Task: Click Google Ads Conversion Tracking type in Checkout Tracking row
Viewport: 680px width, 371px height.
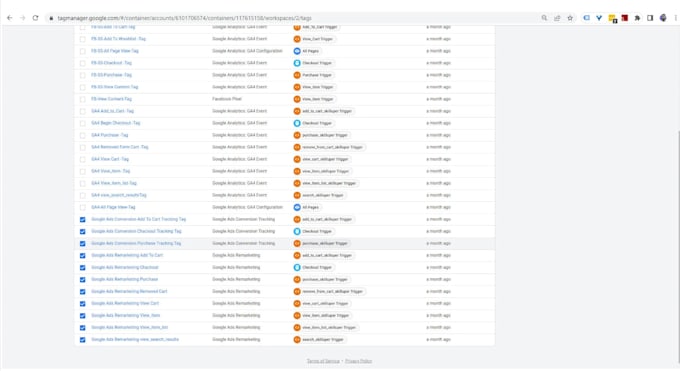Action: (x=243, y=231)
